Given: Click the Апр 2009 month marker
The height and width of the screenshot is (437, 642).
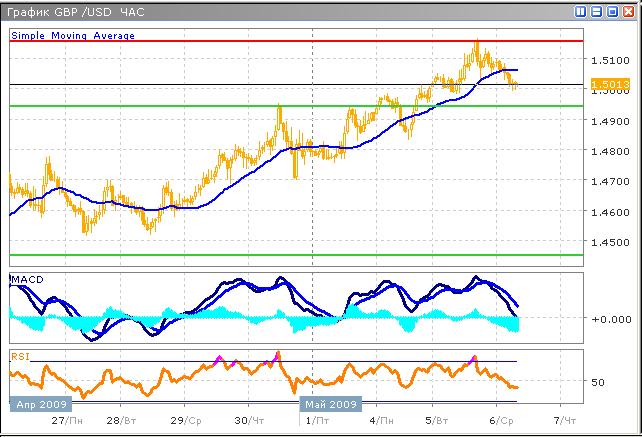Looking at the screenshot, I should pos(42,405).
